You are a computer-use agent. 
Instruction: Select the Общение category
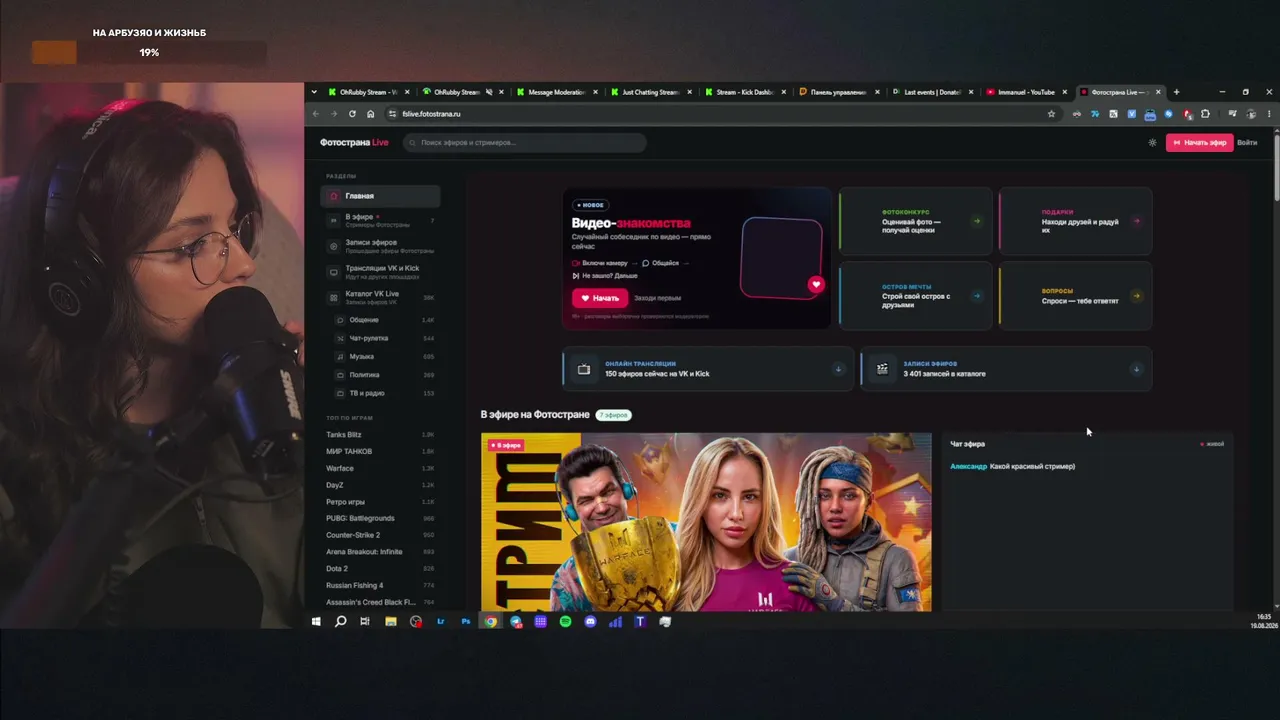click(x=385, y=320)
